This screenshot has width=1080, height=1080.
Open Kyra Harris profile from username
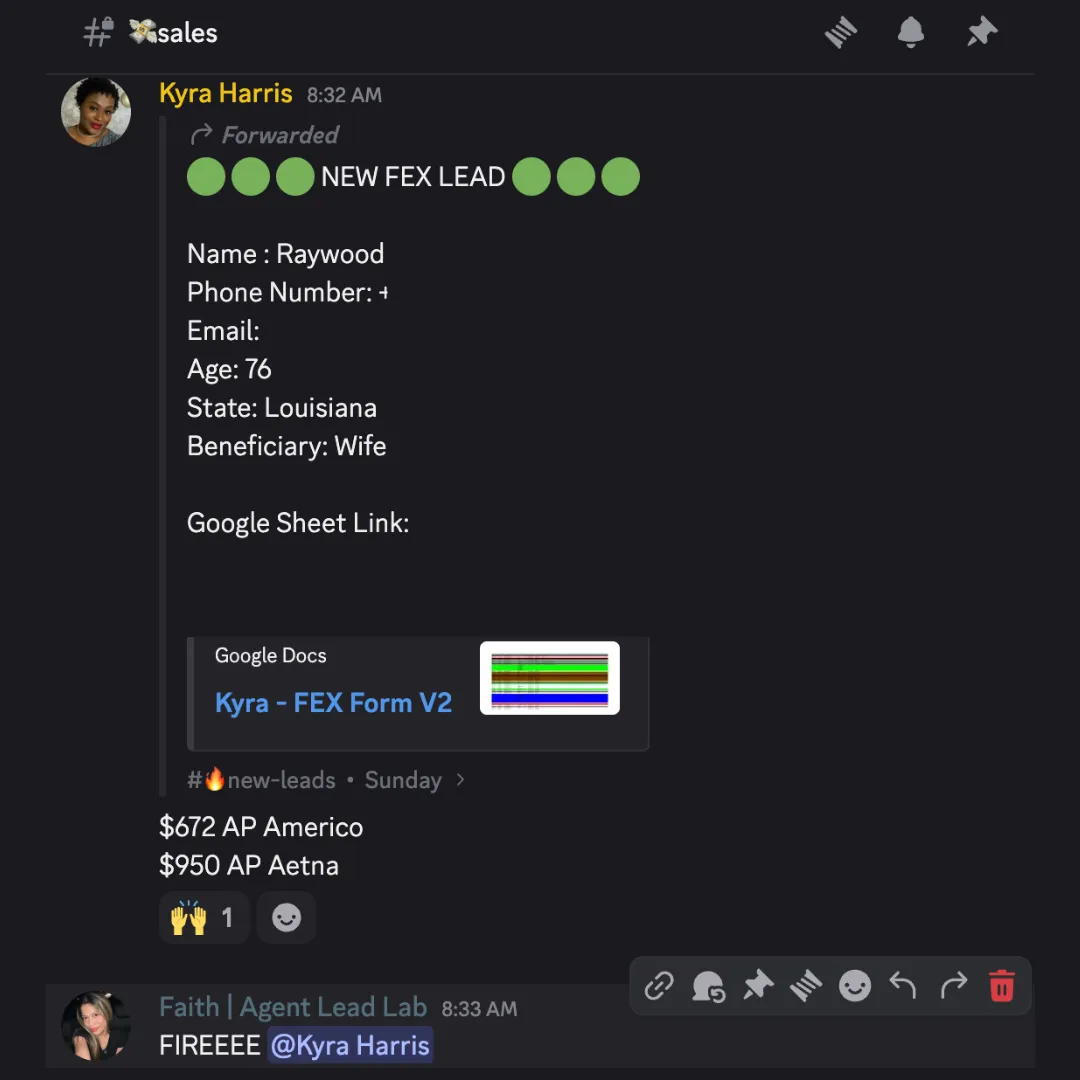coord(226,93)
